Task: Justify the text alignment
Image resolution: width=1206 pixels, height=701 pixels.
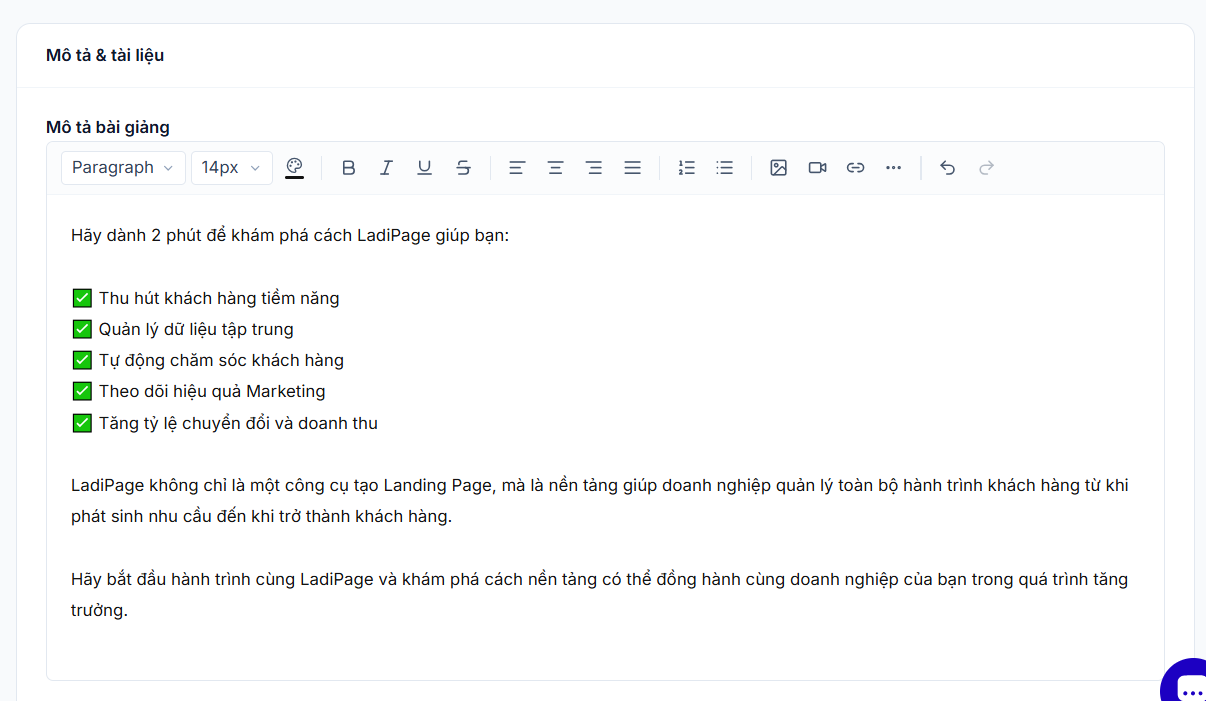Action: pos(632,168)
